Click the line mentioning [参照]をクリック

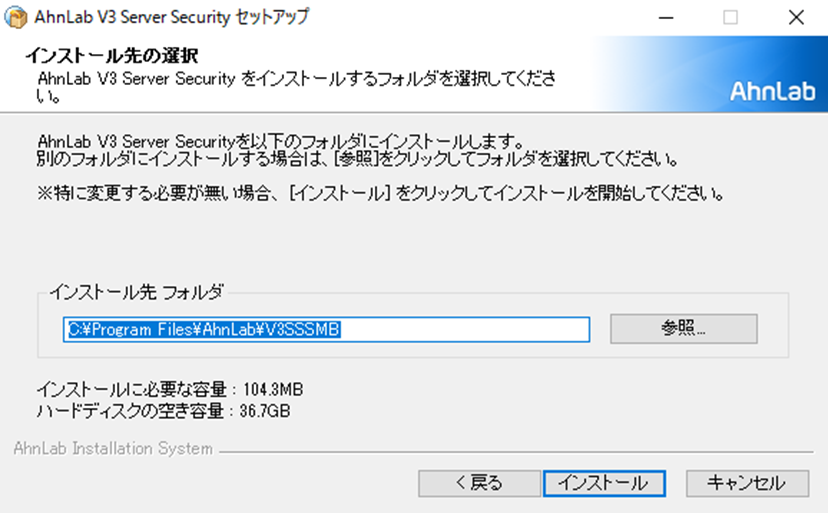pos(357,158)
